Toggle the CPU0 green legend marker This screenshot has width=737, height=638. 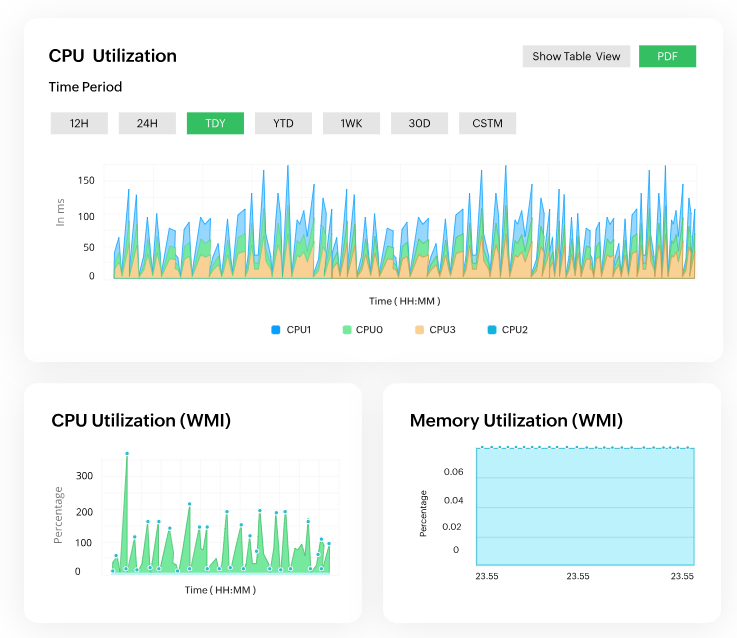click(x=346, y=329)
